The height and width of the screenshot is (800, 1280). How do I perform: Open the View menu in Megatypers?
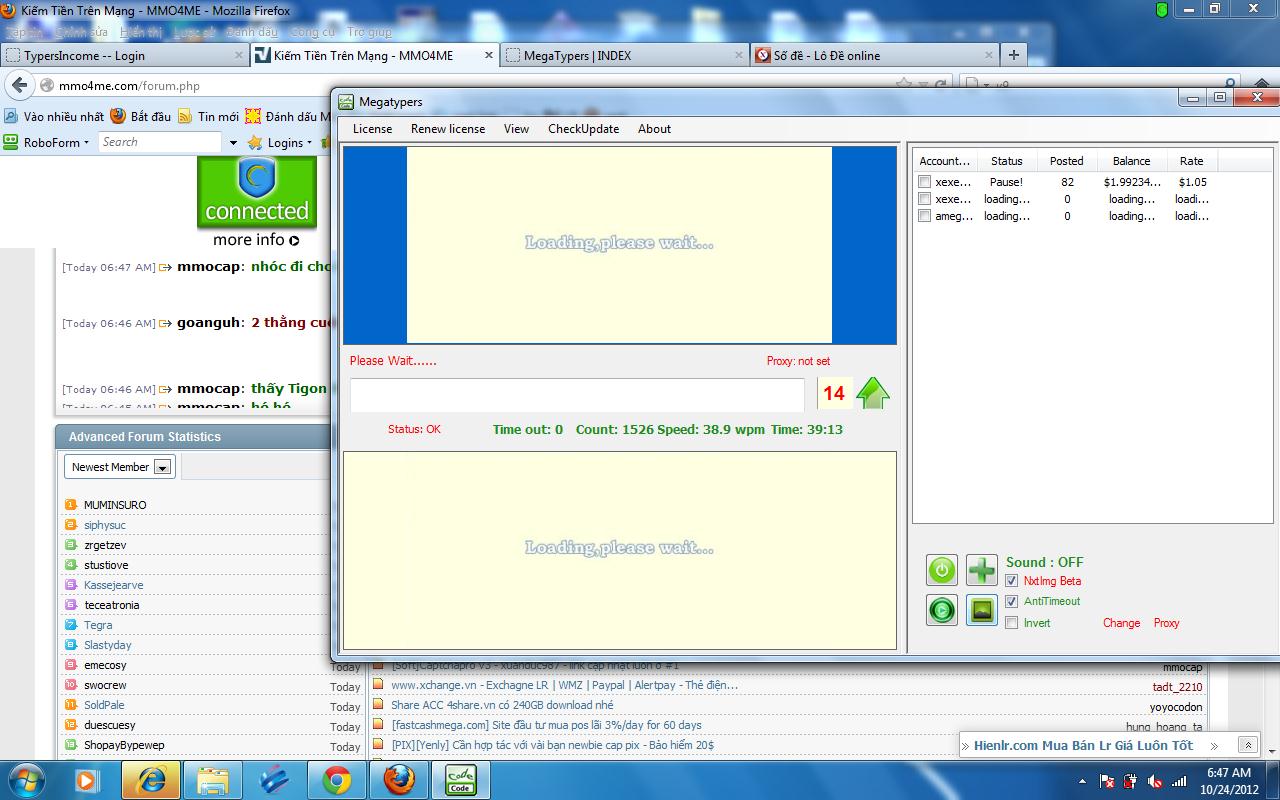click(x=516, y=129)
